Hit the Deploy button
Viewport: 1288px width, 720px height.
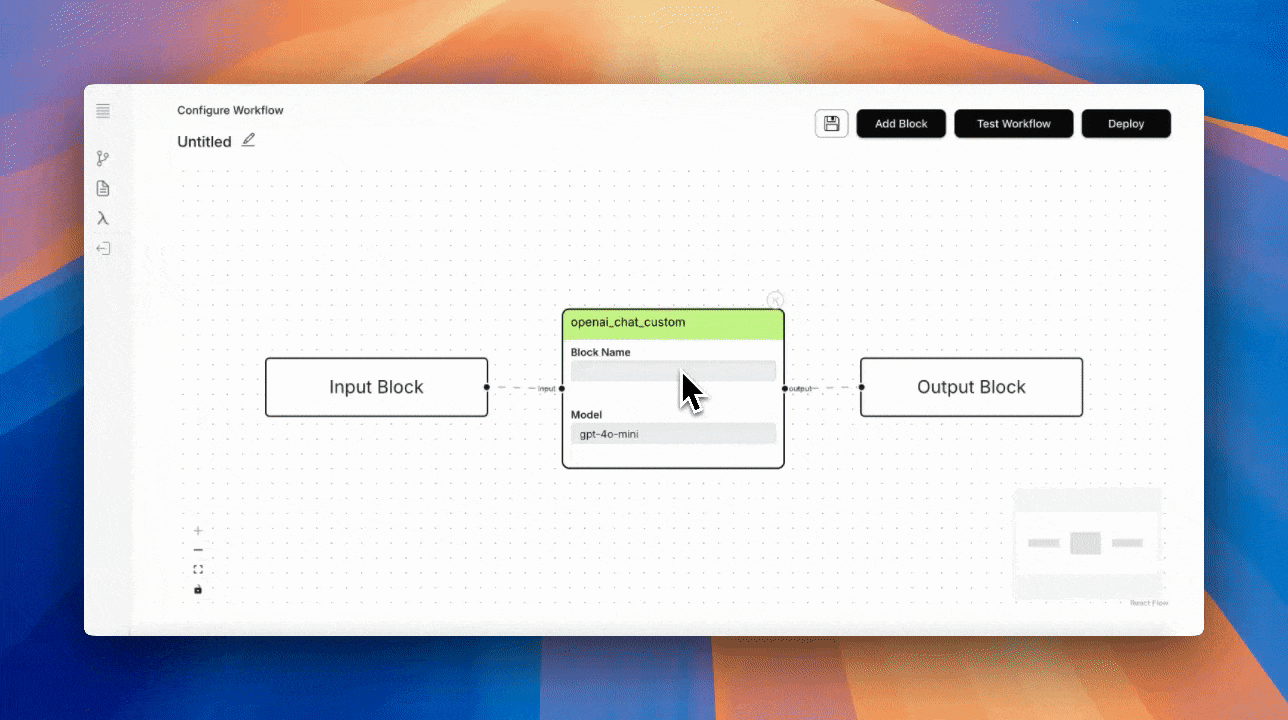coord(1125,124)
